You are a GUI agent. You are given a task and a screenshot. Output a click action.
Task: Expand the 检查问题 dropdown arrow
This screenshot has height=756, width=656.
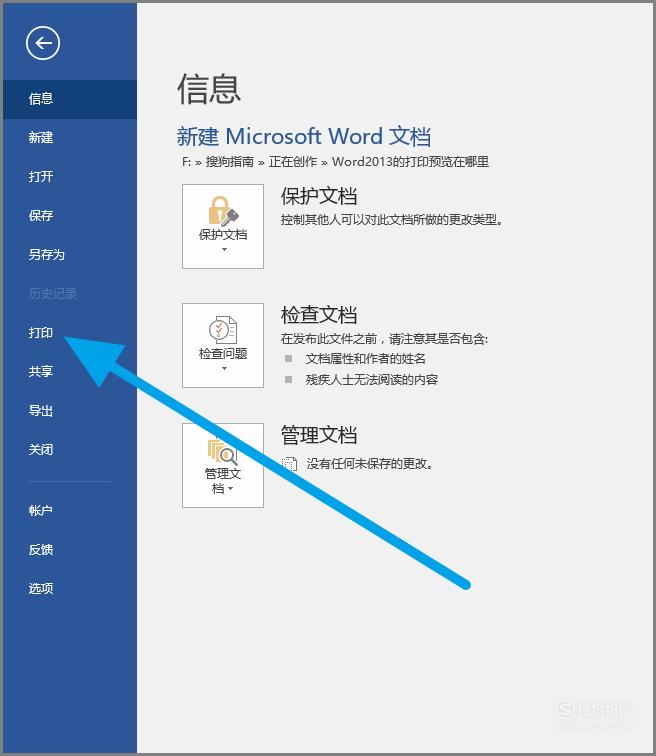[224, 369]
